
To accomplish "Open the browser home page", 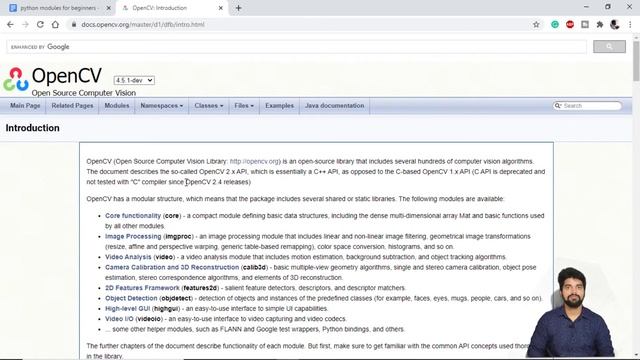I will (55, 24).
